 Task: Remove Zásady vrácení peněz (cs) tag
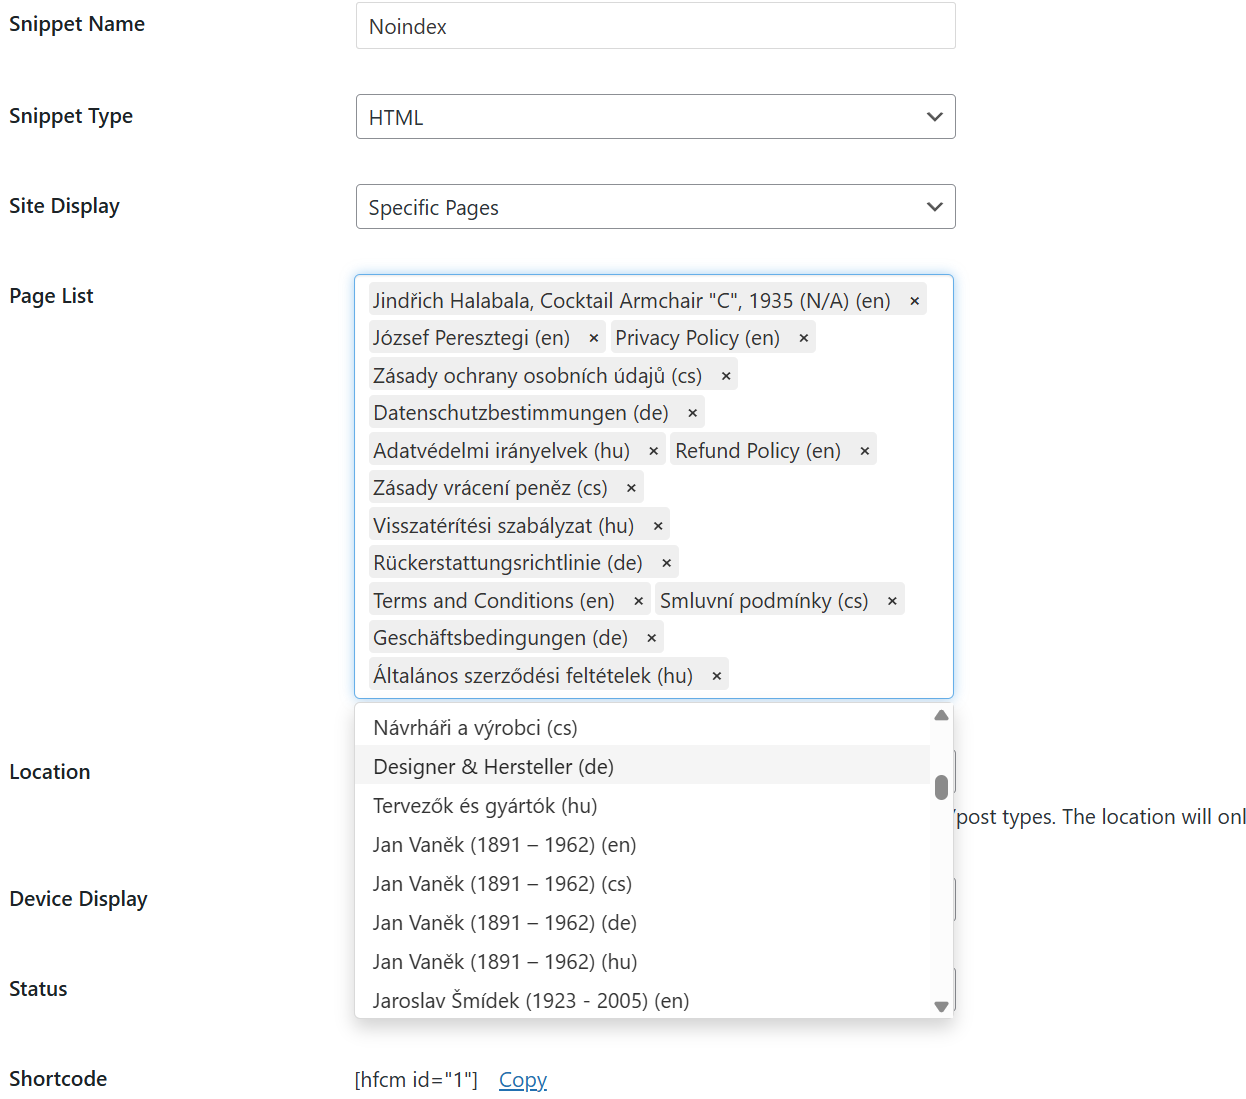[631, 489]
